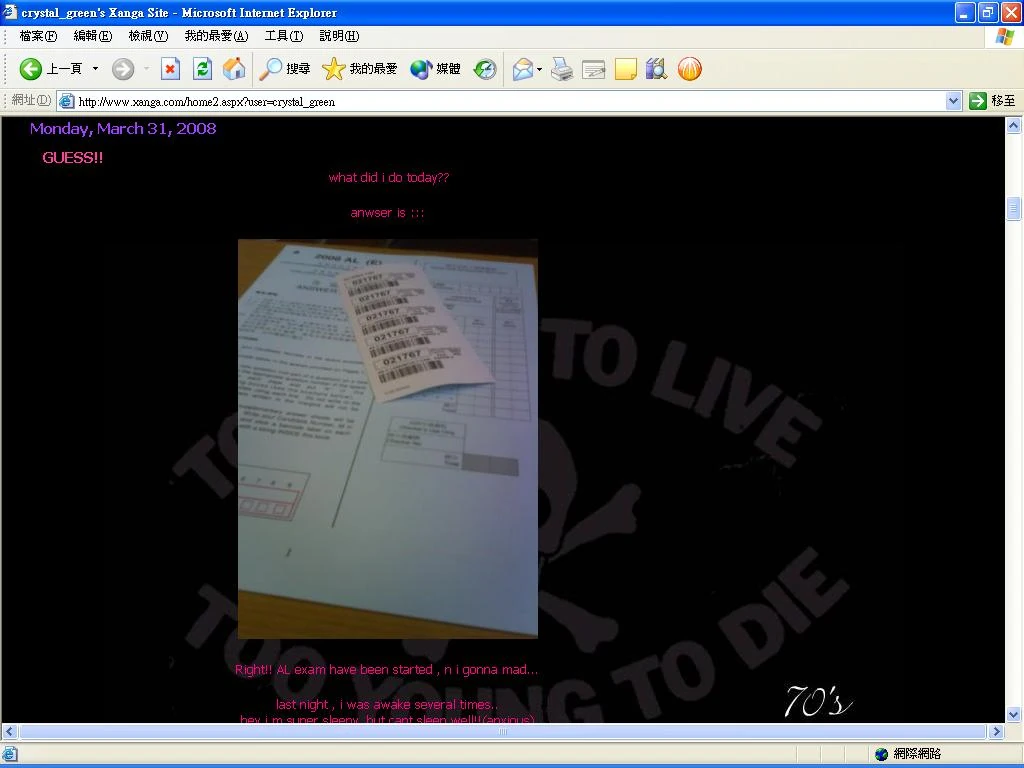Click the vertical scrollbar up arrow
This screenshot has height=768, width=1024.
pos(1014,126)
